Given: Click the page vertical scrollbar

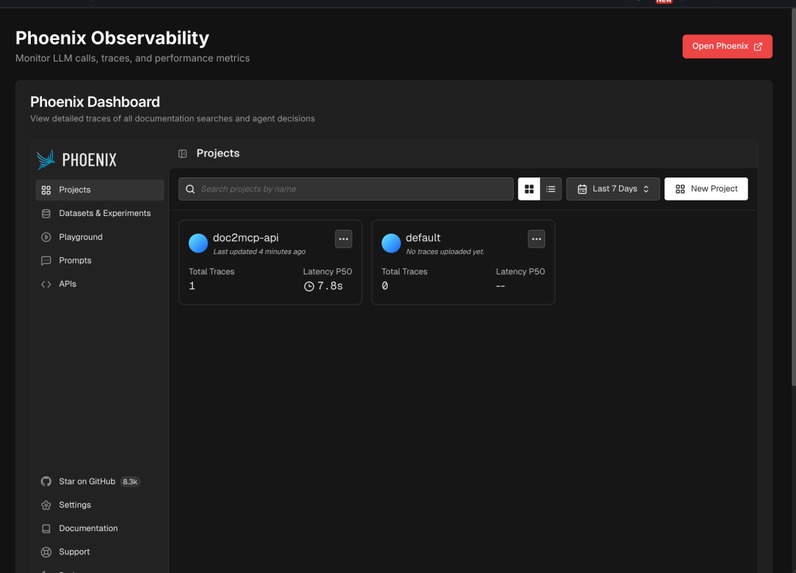Looking at the screenshot, I should (793, 198).
